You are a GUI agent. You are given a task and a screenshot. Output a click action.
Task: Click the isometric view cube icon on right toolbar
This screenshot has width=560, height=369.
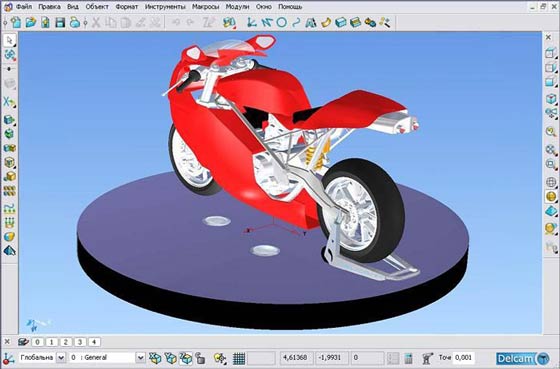pos(551,99)
